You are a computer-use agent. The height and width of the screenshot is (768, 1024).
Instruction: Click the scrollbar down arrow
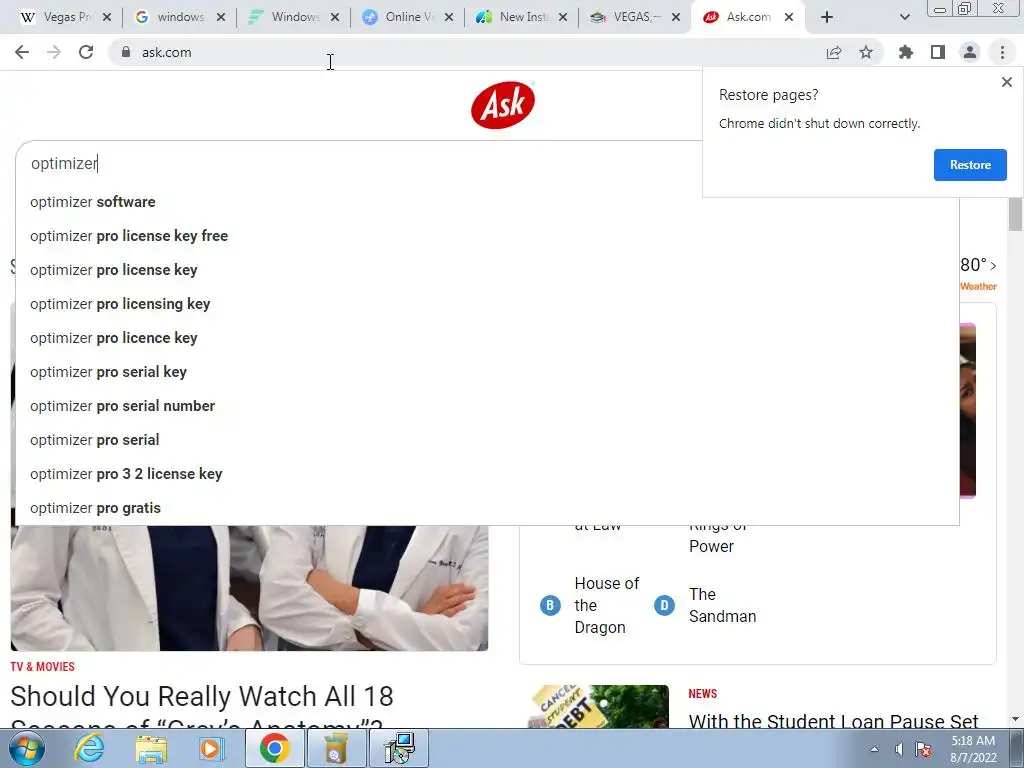(1015, 719)
